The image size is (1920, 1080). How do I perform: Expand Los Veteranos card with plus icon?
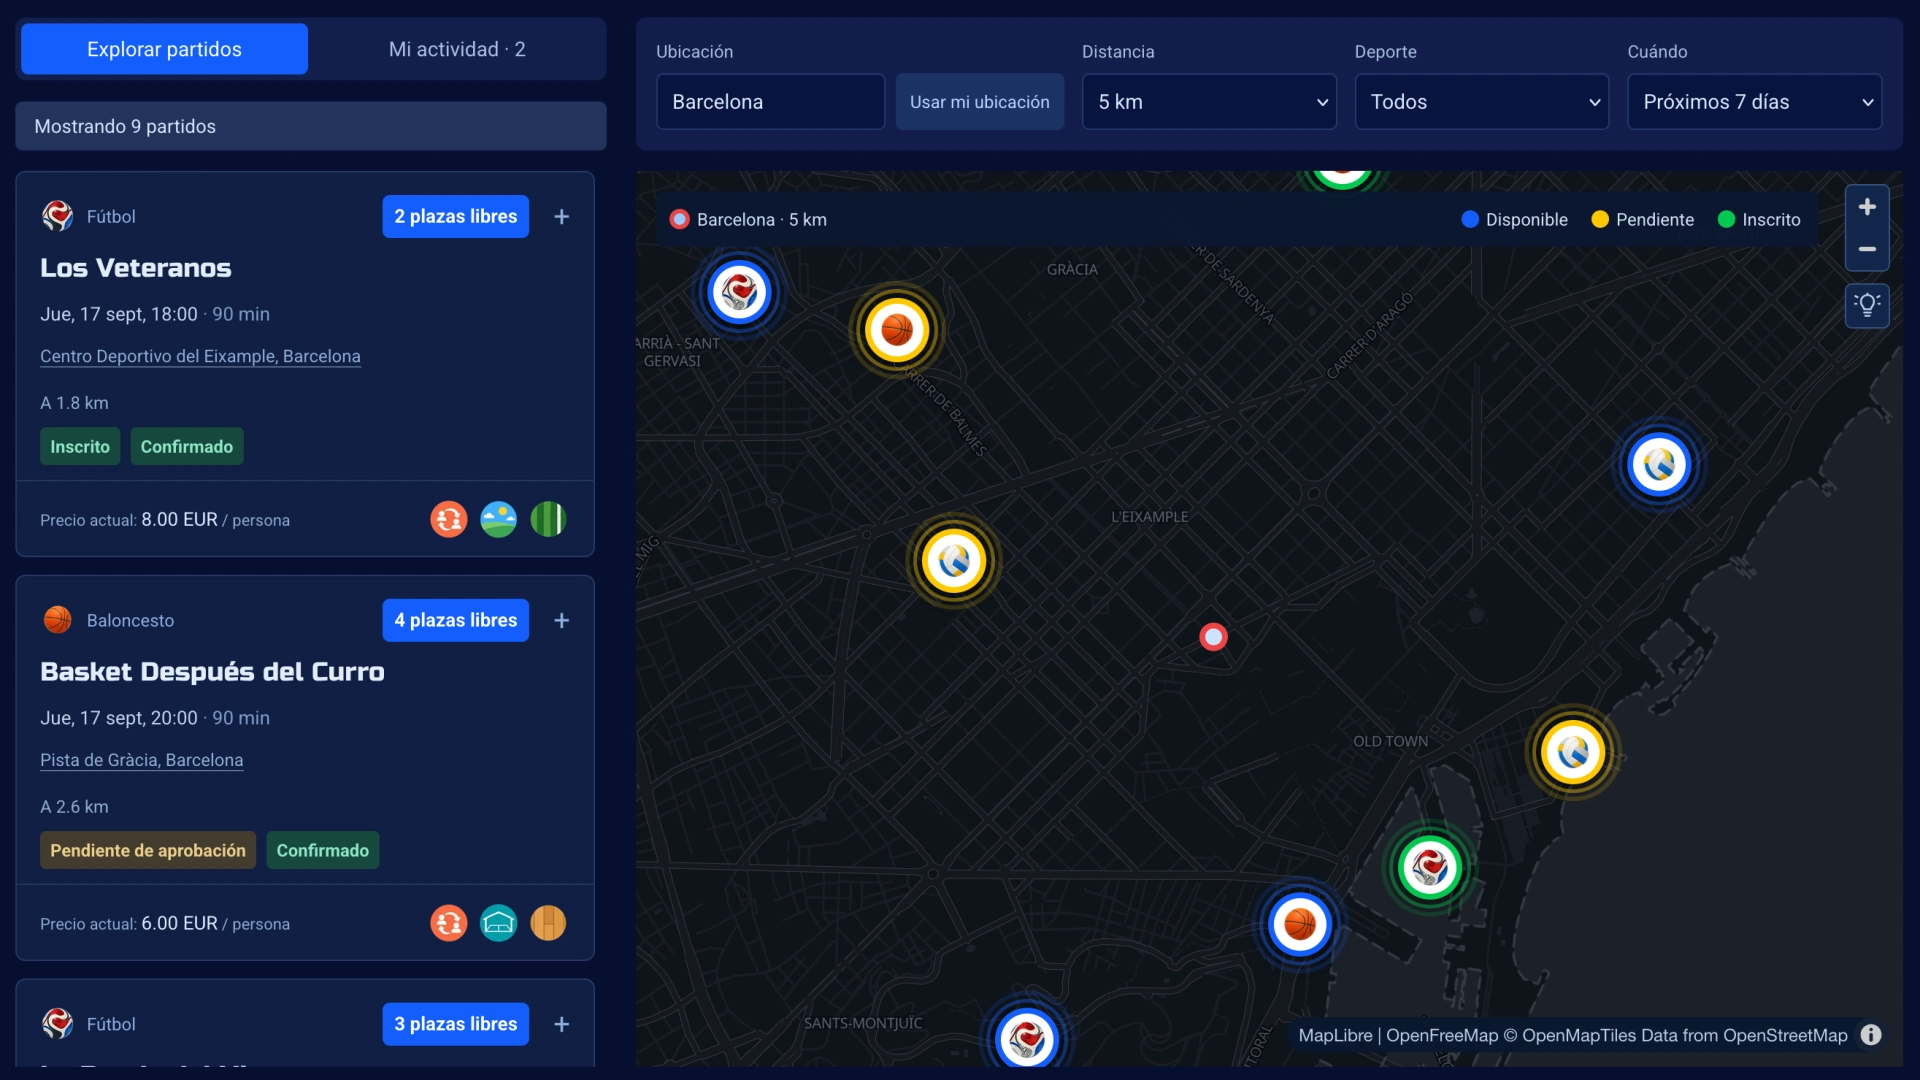(x=562, y=216)
